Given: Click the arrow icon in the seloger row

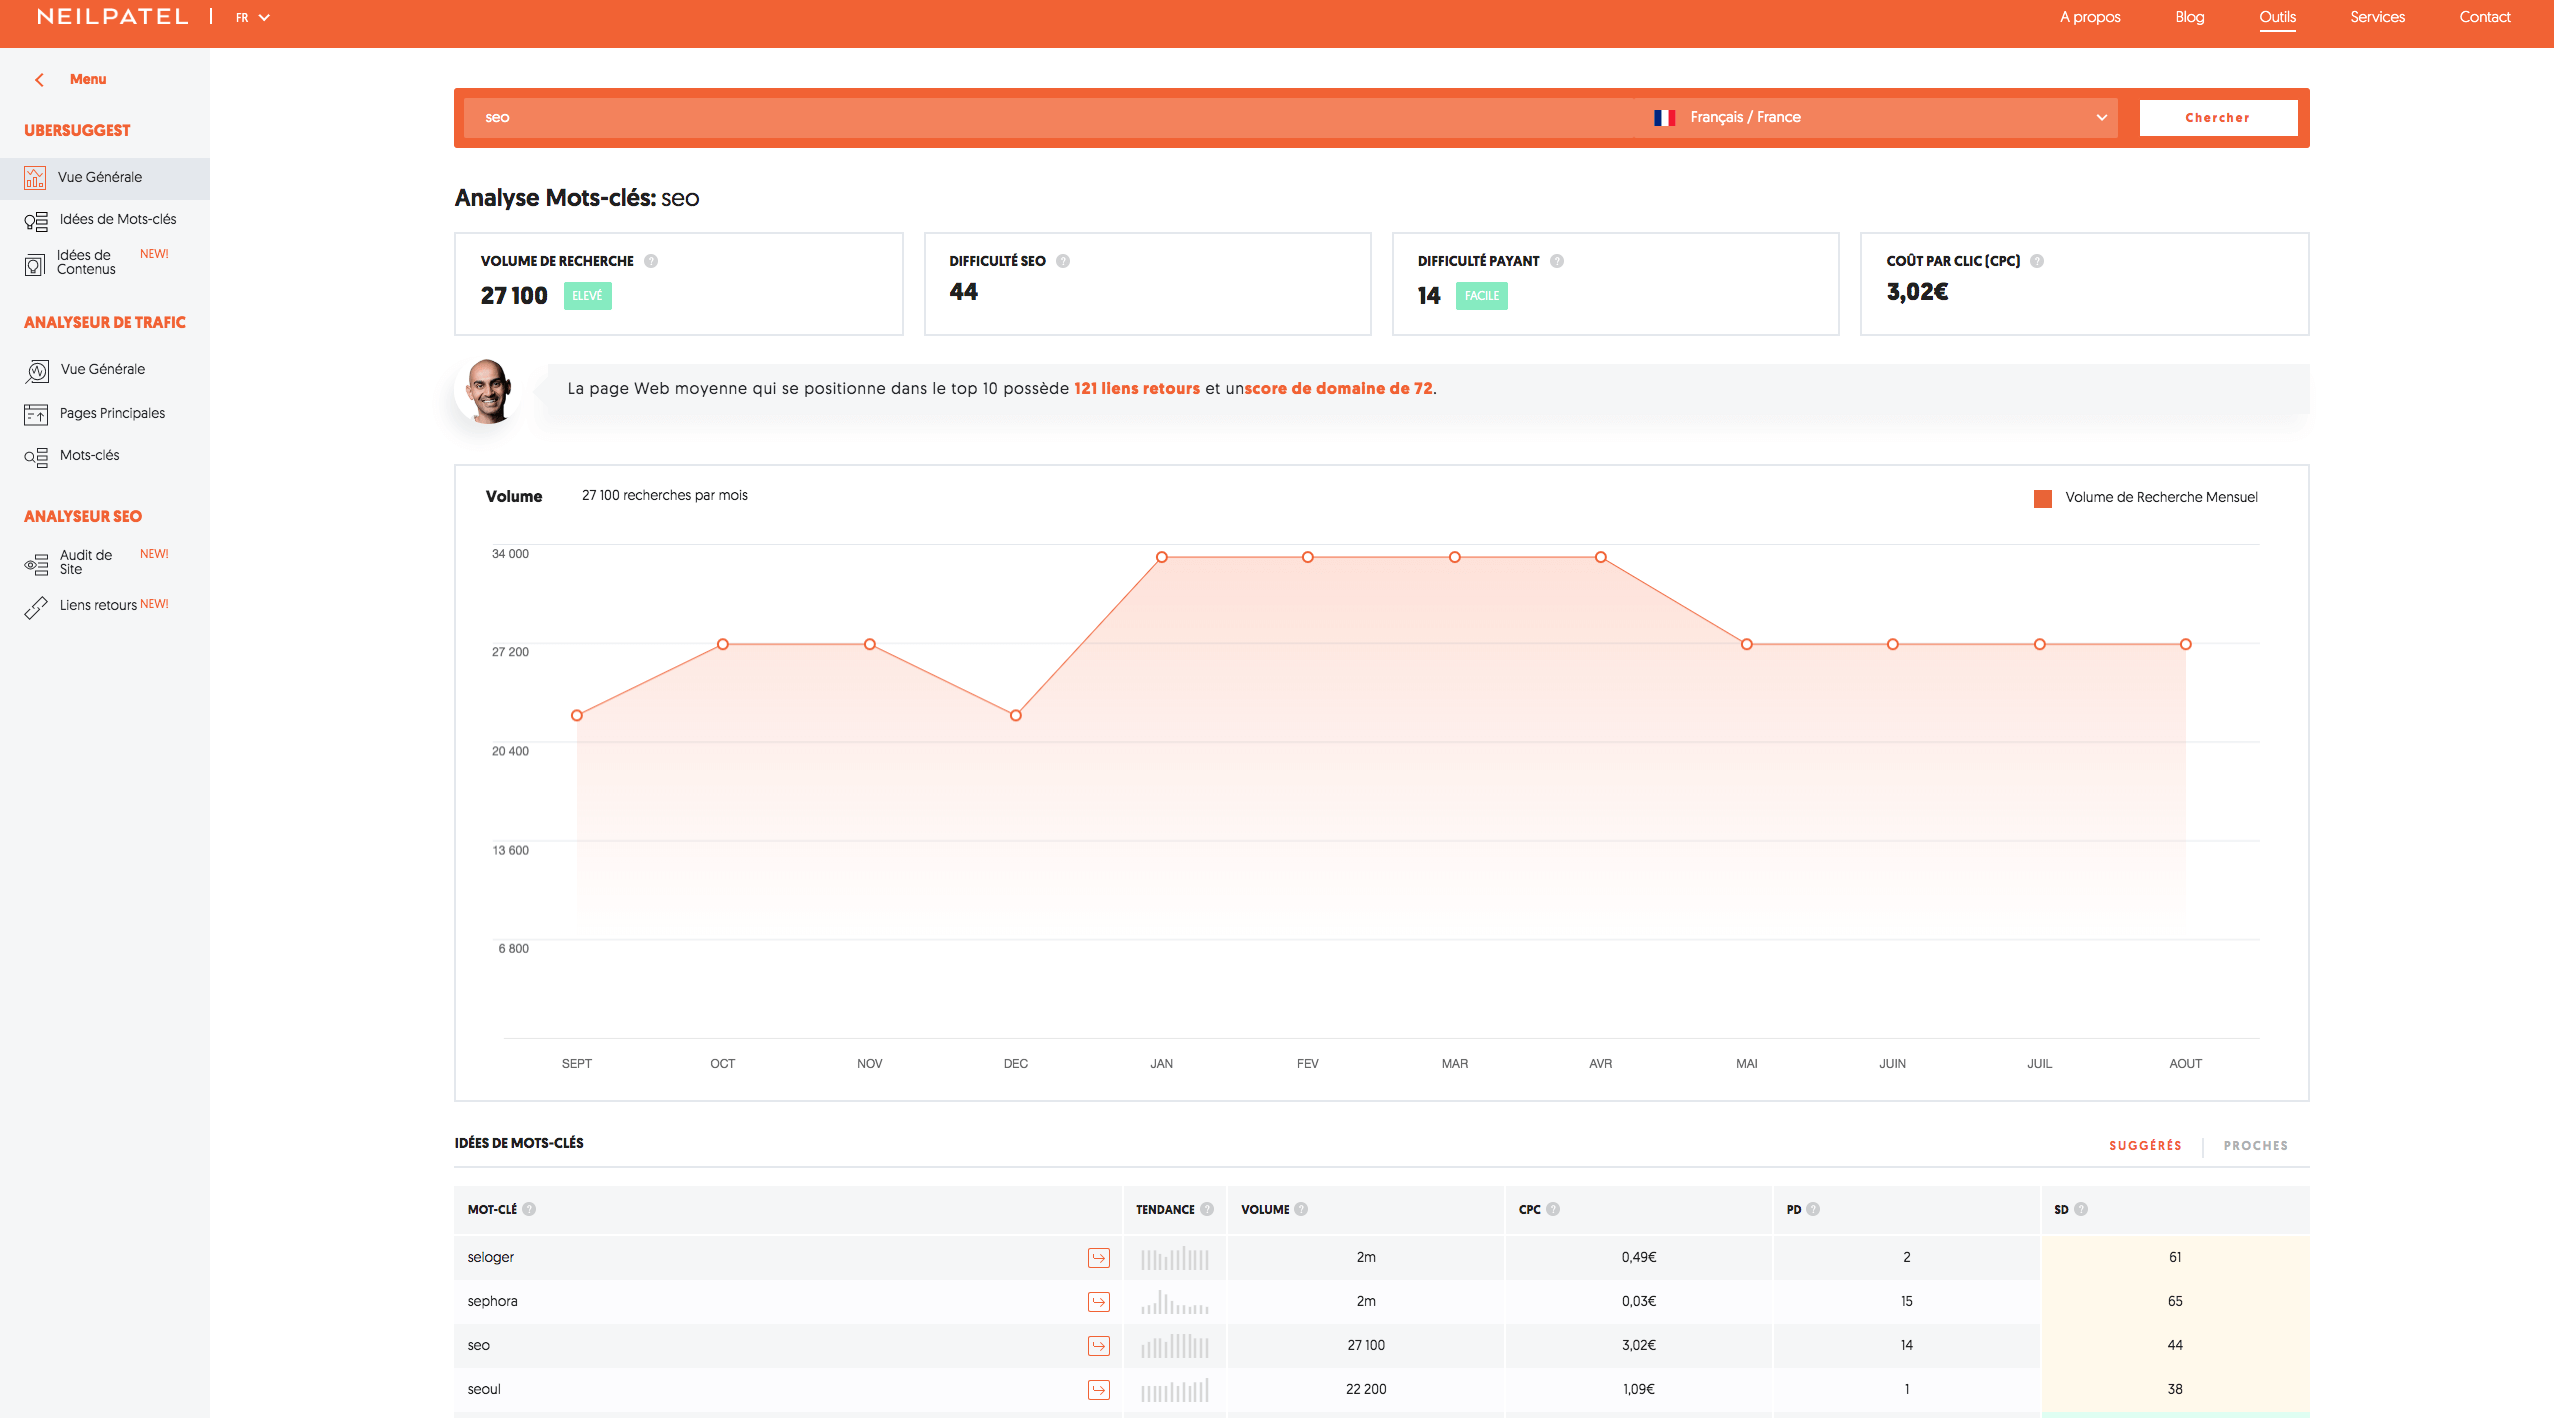Looking at the screenshot, I should click(1099, 1258).
